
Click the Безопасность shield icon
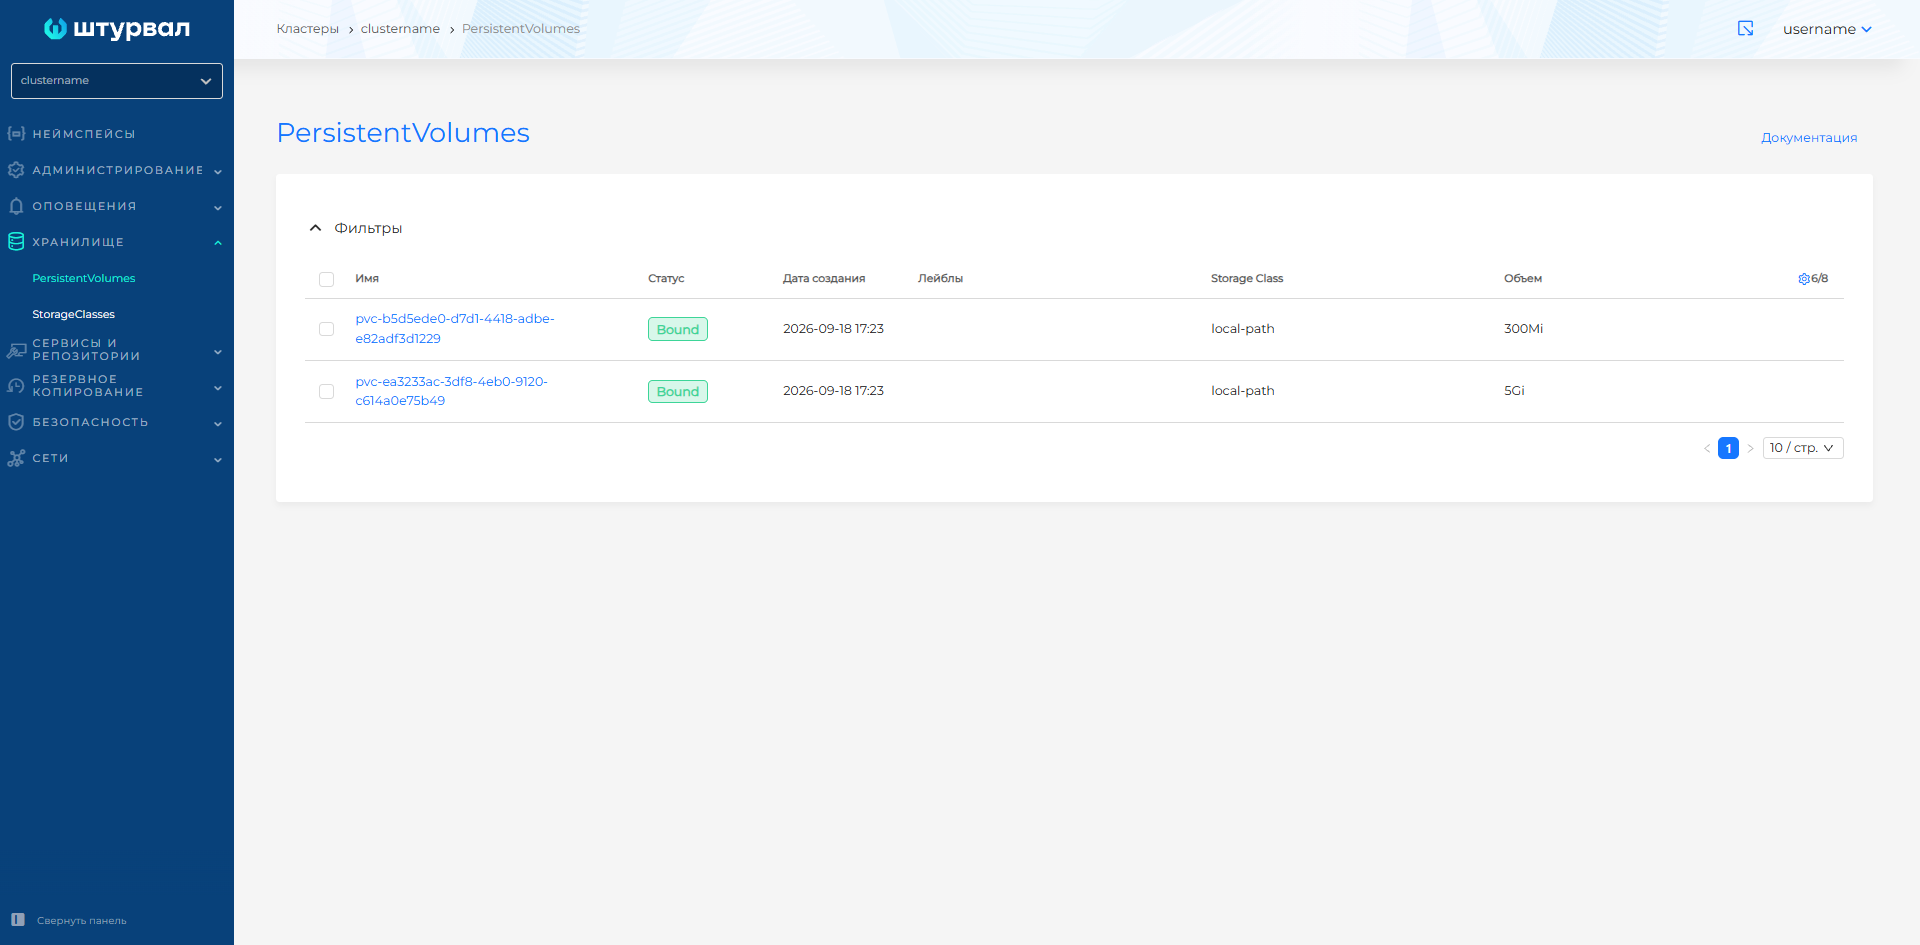tap(16, 422)
